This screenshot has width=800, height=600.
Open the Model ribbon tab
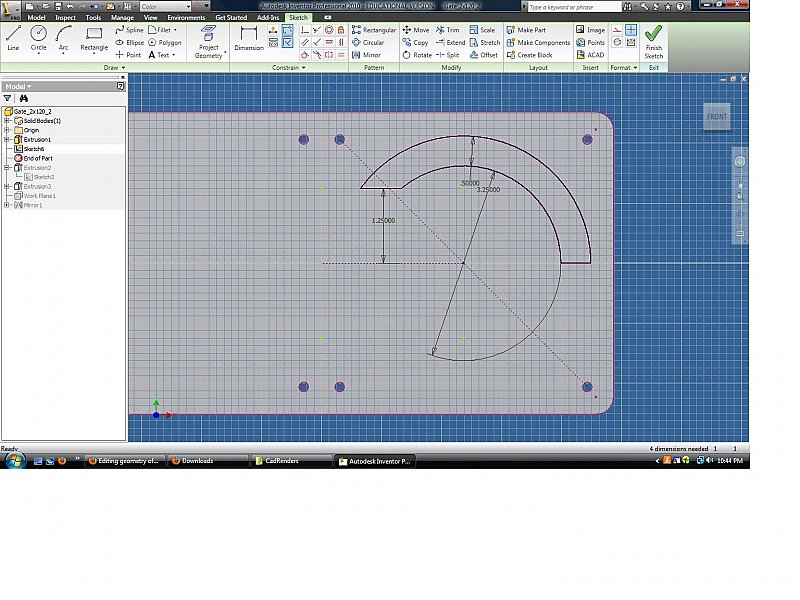tap(36, 17)
